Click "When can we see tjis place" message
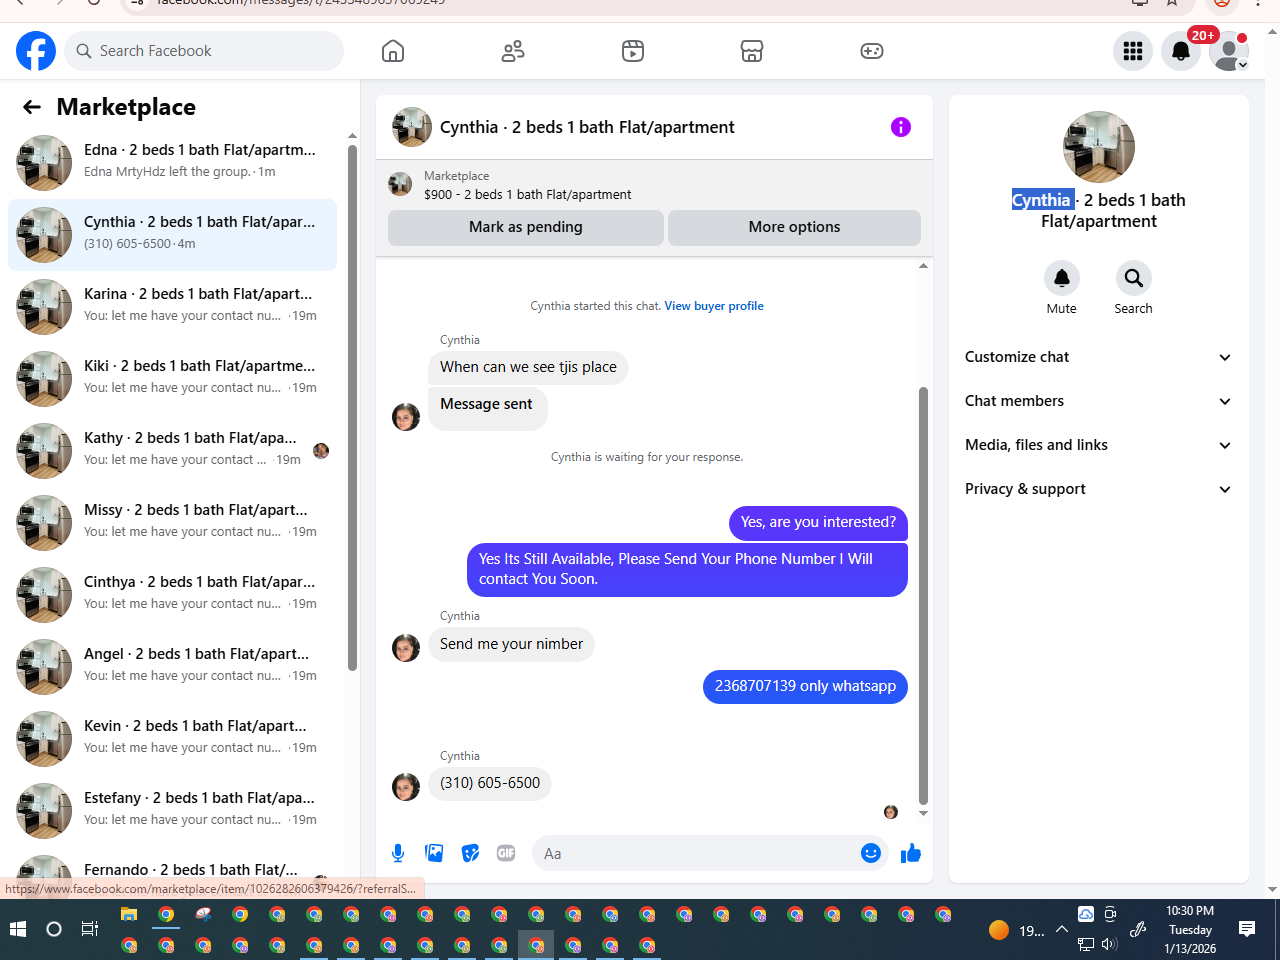 point(528,367)
